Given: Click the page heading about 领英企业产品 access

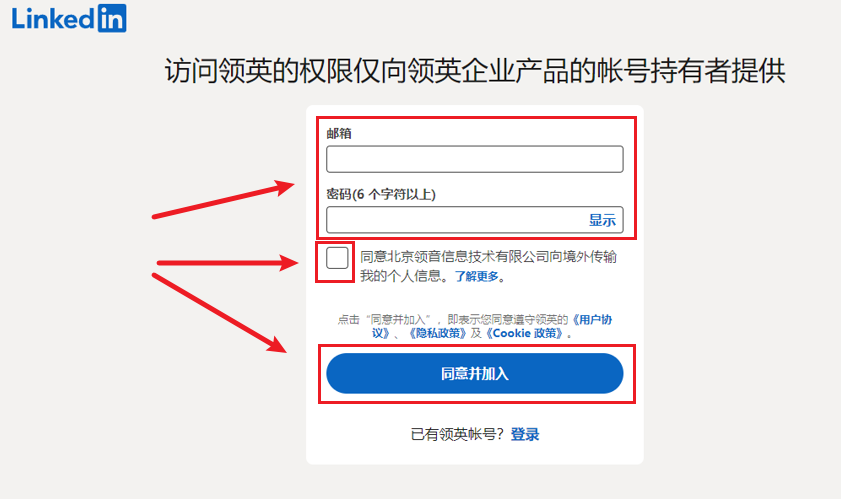Looking at the screenshot, I should click(475, 70).
